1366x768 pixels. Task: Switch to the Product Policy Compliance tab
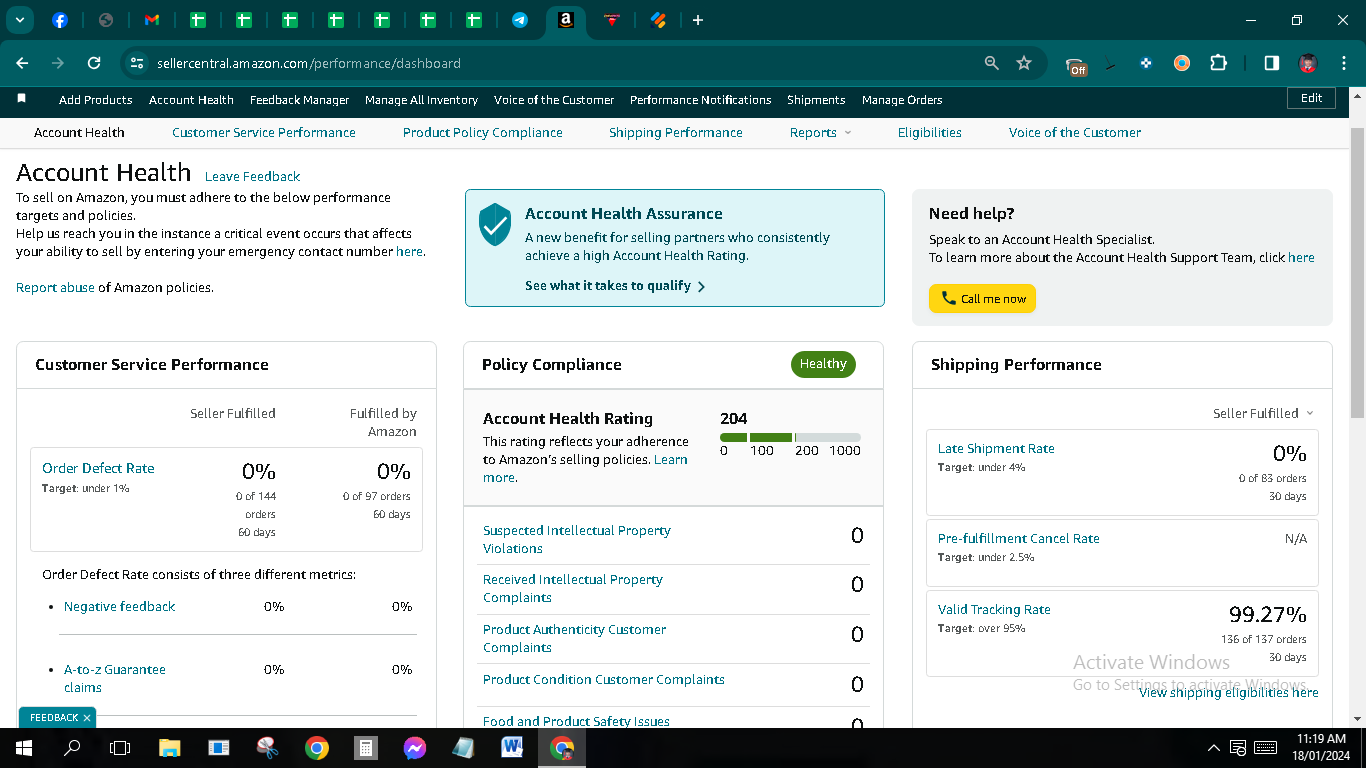pos(483,132)
